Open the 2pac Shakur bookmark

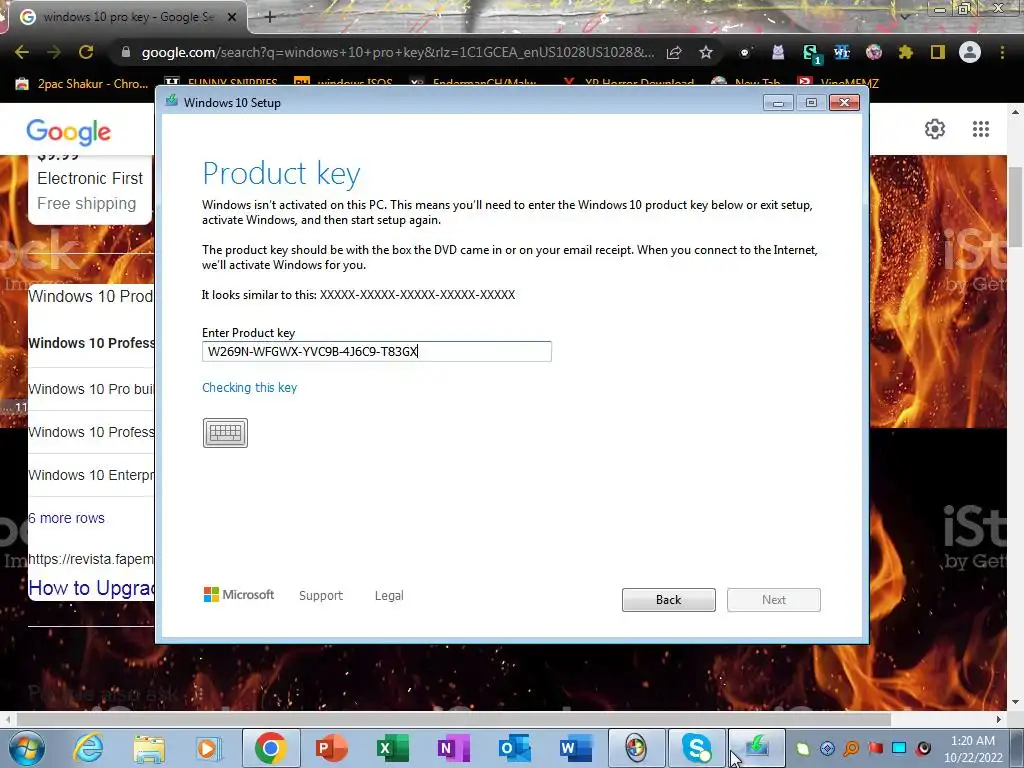tap(82, 84)
